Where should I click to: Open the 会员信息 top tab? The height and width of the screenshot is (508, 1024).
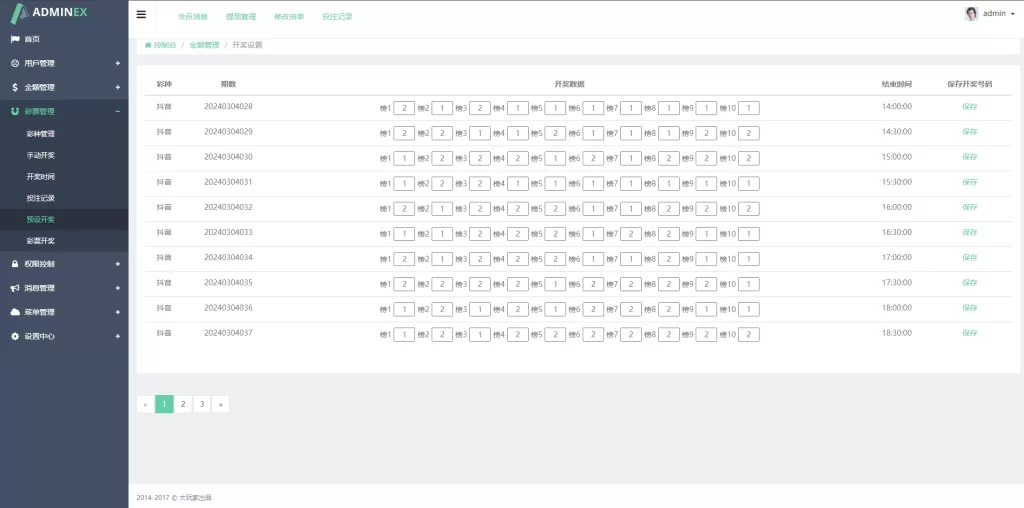(192, 17)
